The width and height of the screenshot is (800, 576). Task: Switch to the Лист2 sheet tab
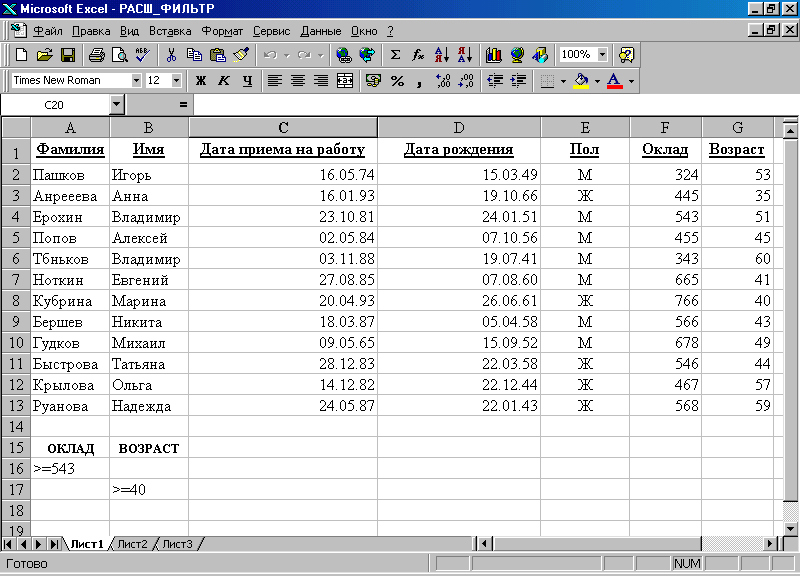[132, 544]
